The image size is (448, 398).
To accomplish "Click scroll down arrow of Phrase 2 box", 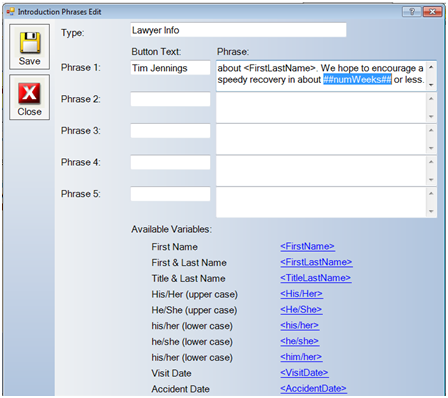I will tap(431, 116).
